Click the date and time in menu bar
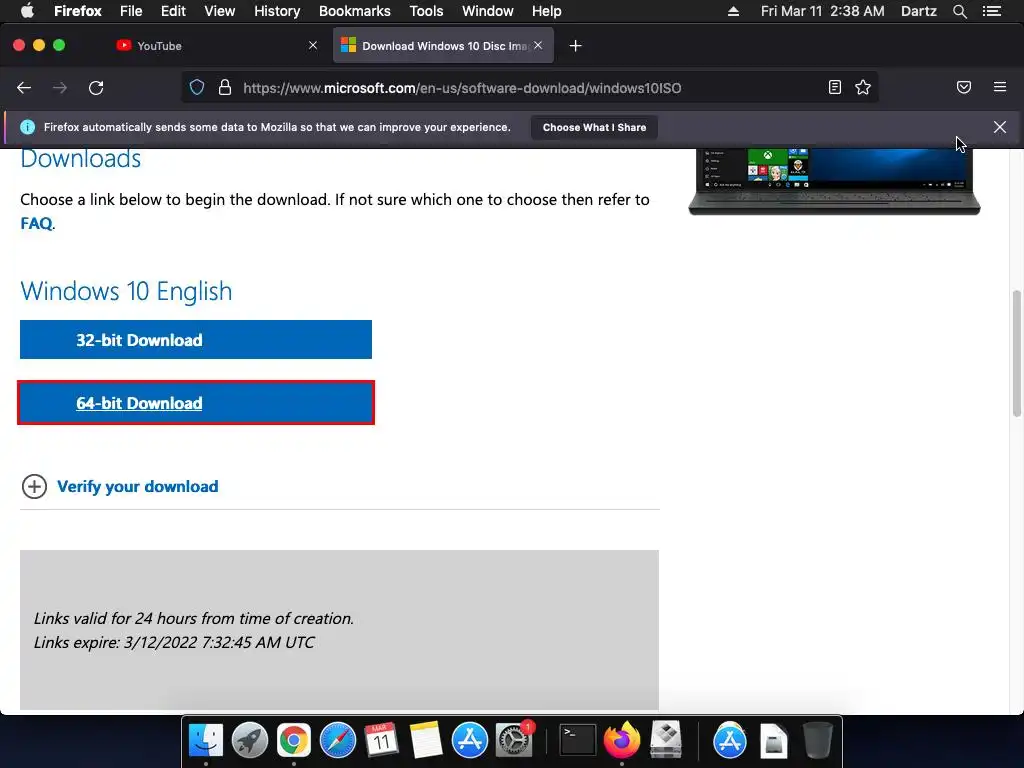Viewport: 1024px width, 768px height. 822,11
